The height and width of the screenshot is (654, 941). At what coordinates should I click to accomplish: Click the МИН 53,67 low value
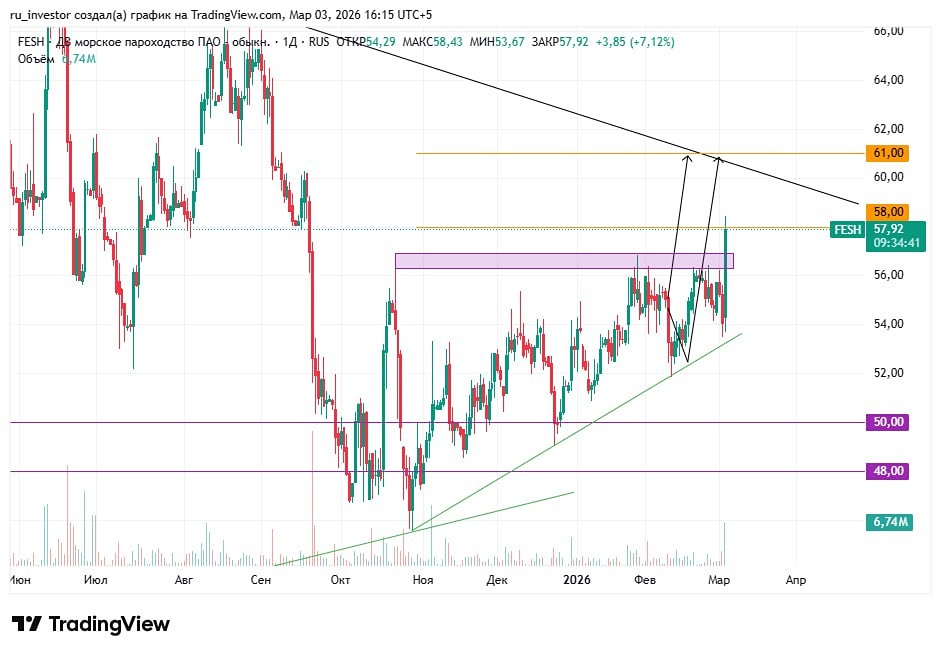pos(497,42)
